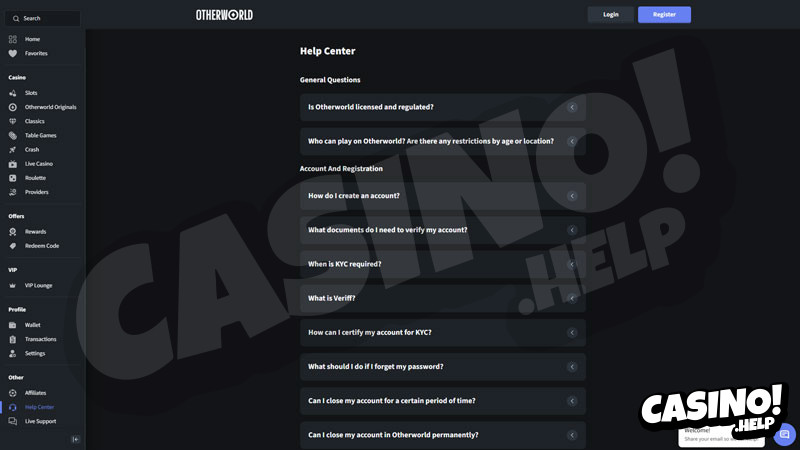
Task: Click the Affiliates icon
Action: click(x=13, y=393)
